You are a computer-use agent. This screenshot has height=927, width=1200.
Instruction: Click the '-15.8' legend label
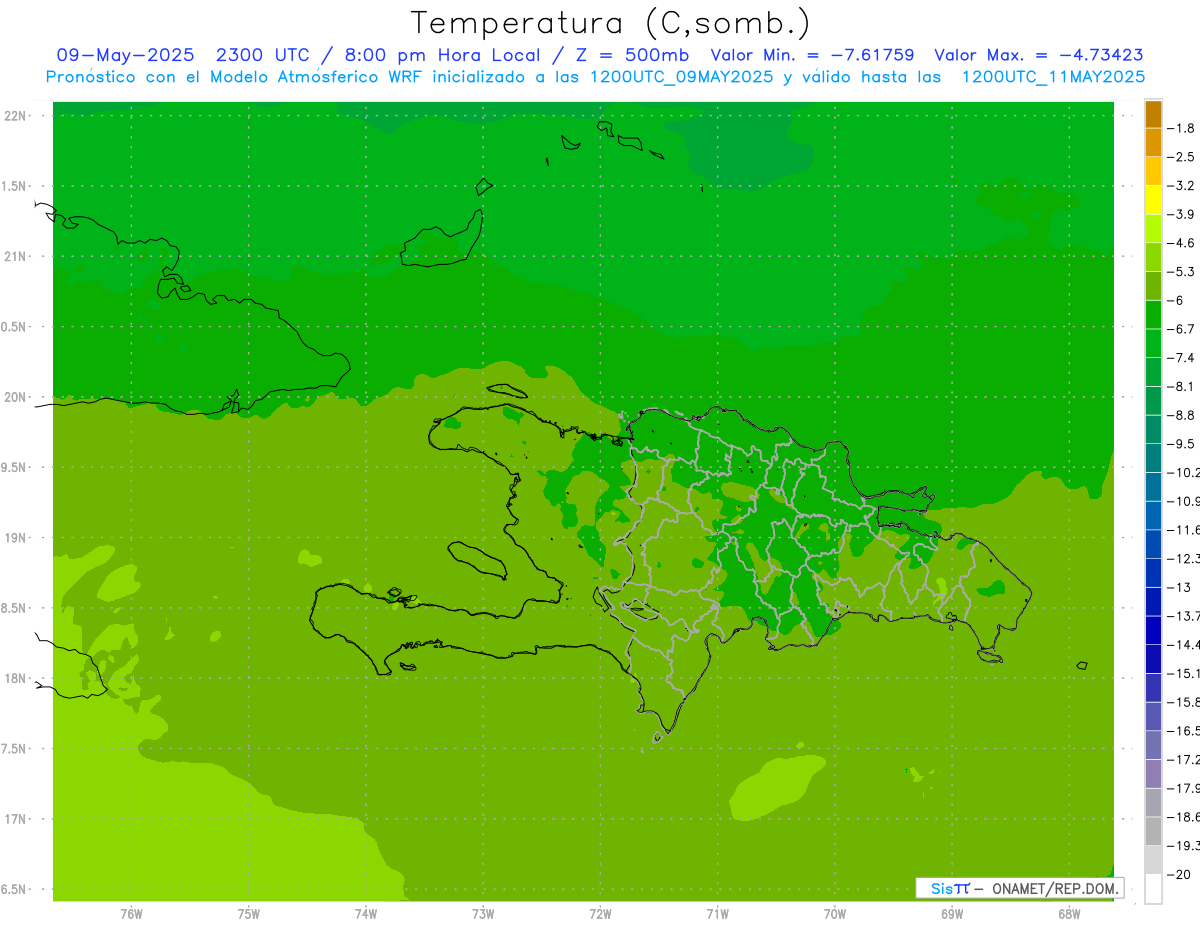pyautogui.click(x=1183, y=702)
